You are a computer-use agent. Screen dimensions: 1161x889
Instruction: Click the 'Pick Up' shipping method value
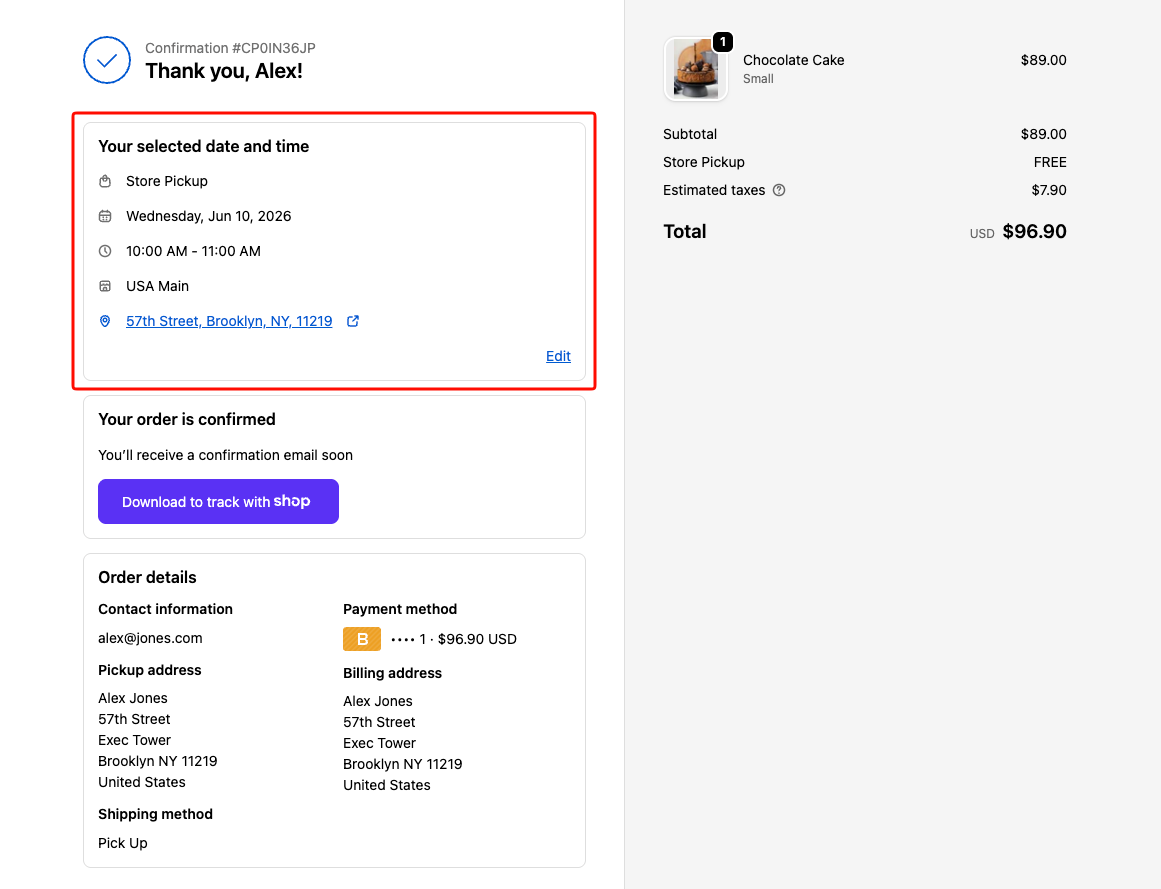(123, 843)
